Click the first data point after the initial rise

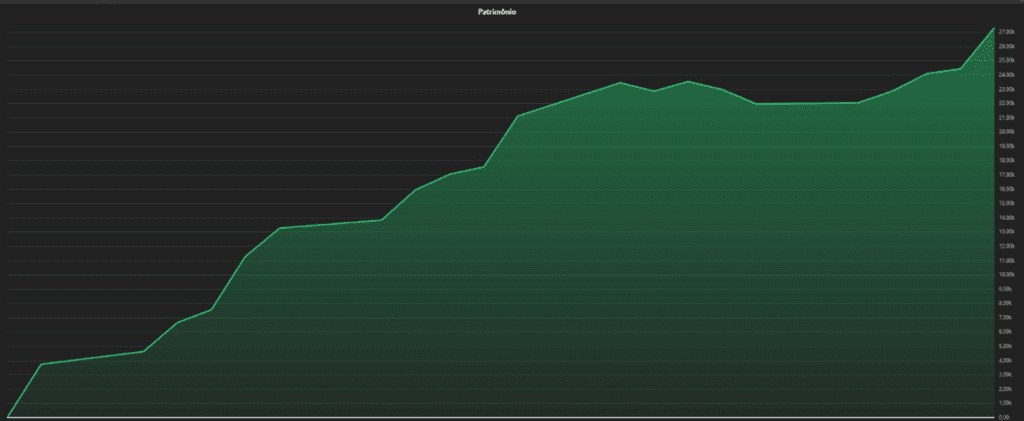pos(41,364)
